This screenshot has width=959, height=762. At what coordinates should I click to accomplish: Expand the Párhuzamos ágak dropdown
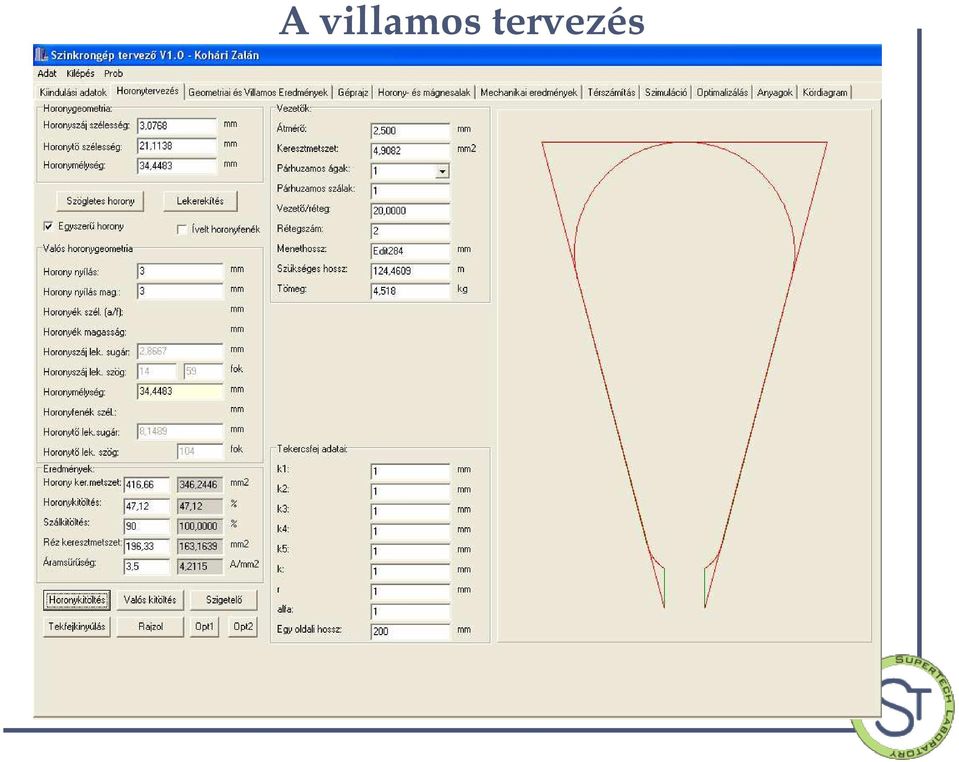[x=442, y=171]
